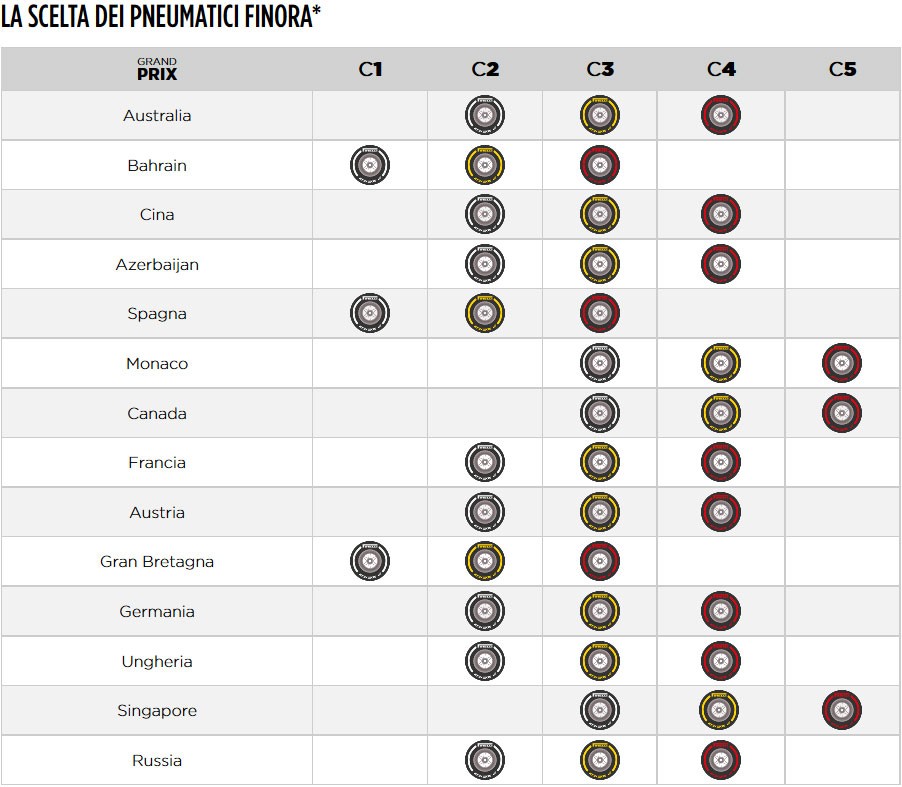Click the yellow C3 tyre for Francia
This screenshot has width=902, height=787.
click(600, 463)
